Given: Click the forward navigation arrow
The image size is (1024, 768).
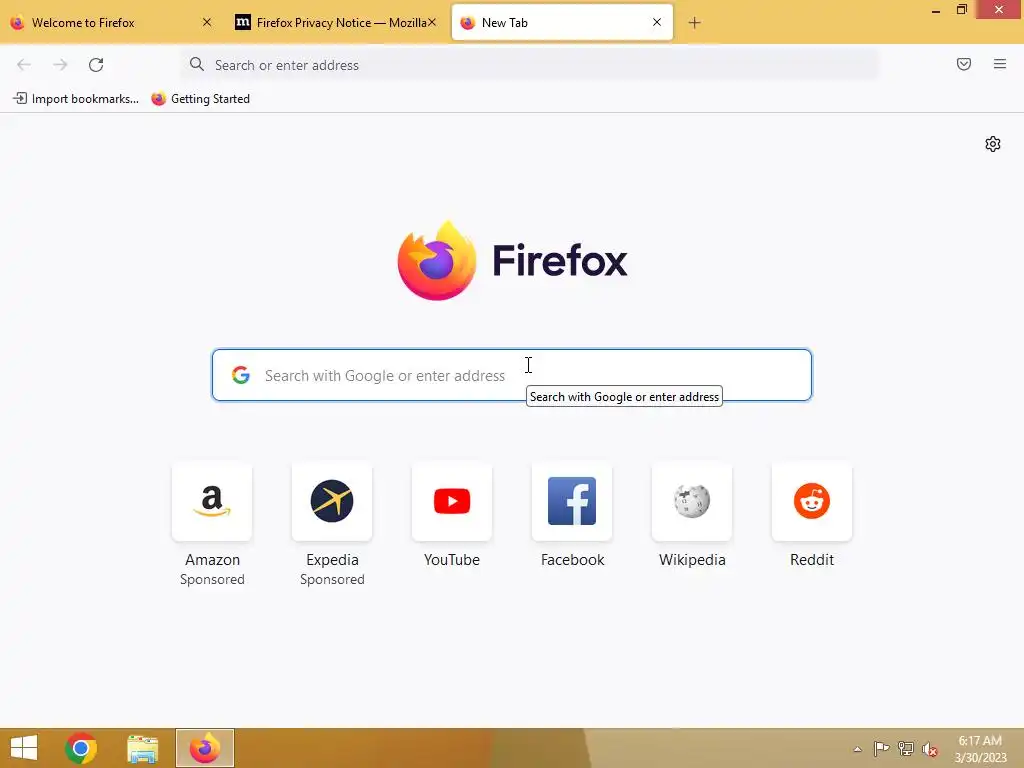Looking at the screenshot, I should click(60, 65).
